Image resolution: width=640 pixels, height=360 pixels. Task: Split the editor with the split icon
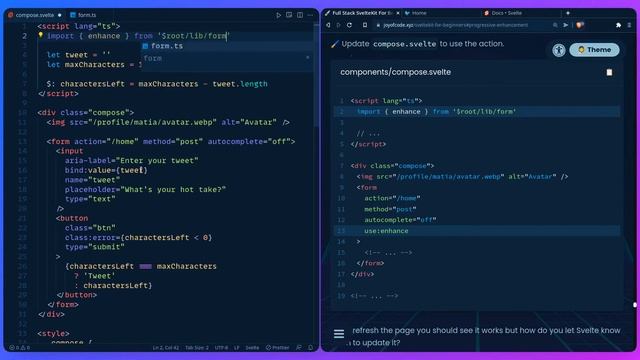[300, 15]
